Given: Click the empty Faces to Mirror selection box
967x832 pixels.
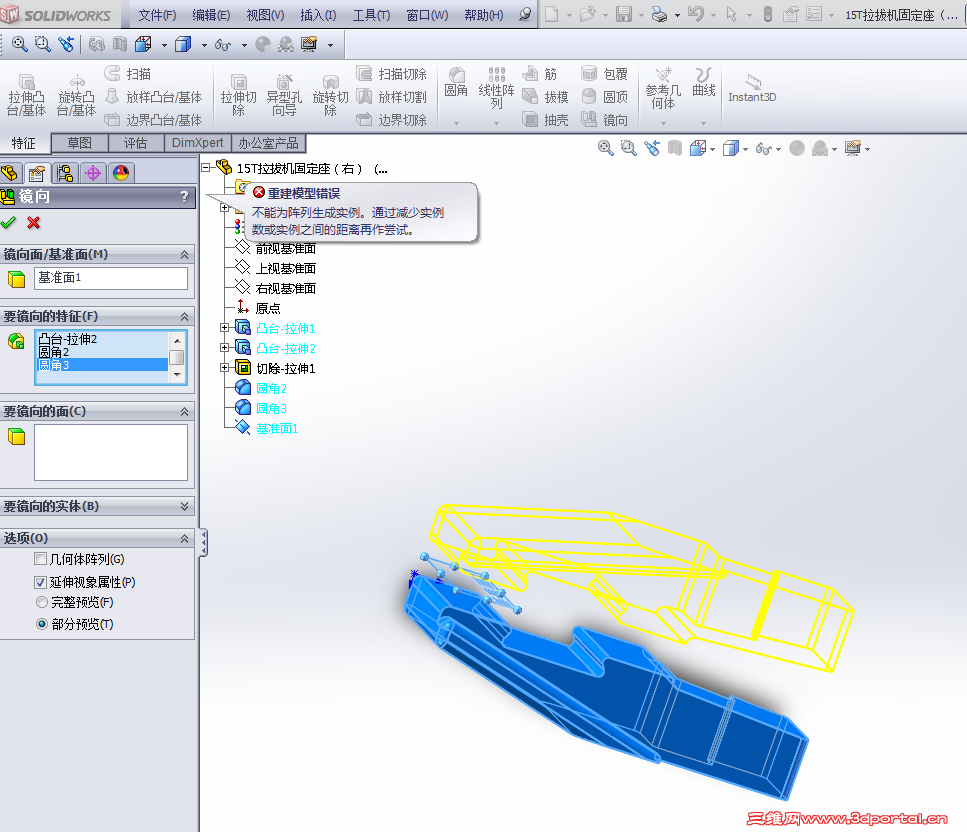Looking at the screenshot, I should coord(111,452).
